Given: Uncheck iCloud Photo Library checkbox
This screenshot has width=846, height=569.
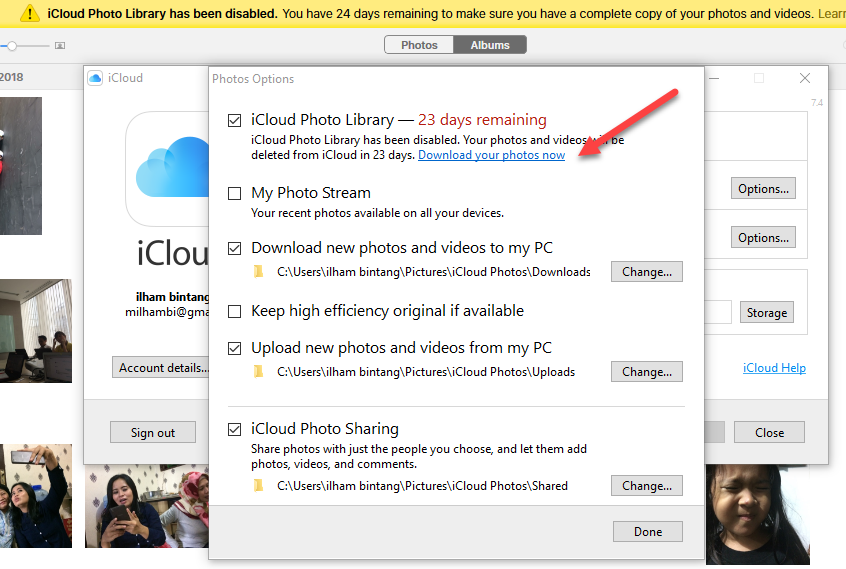Looking at the screenshot, I should tap(235, 120).
